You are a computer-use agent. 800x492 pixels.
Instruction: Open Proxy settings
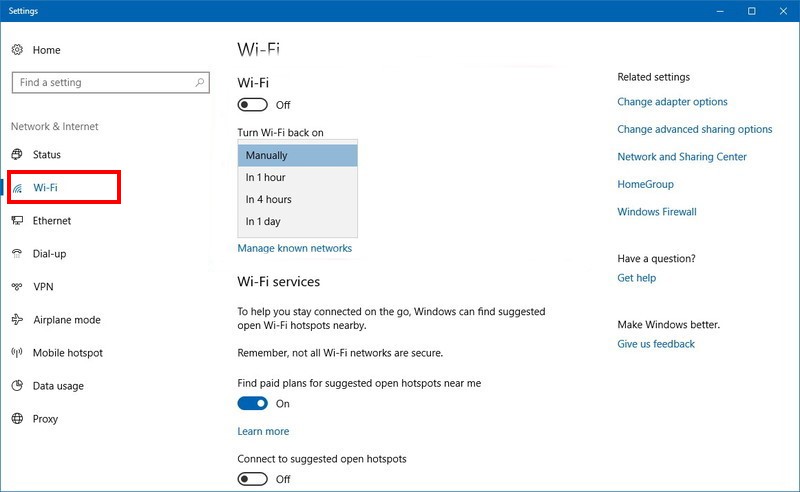(45, 419)
